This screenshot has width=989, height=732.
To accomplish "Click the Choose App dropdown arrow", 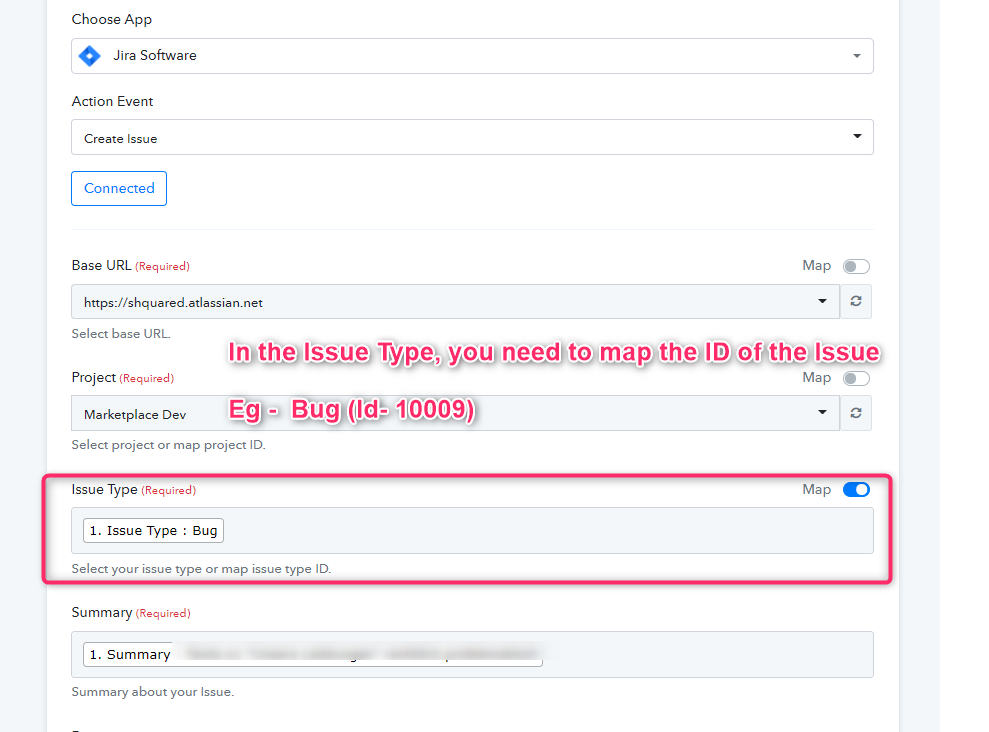I will tap(857, 56).
